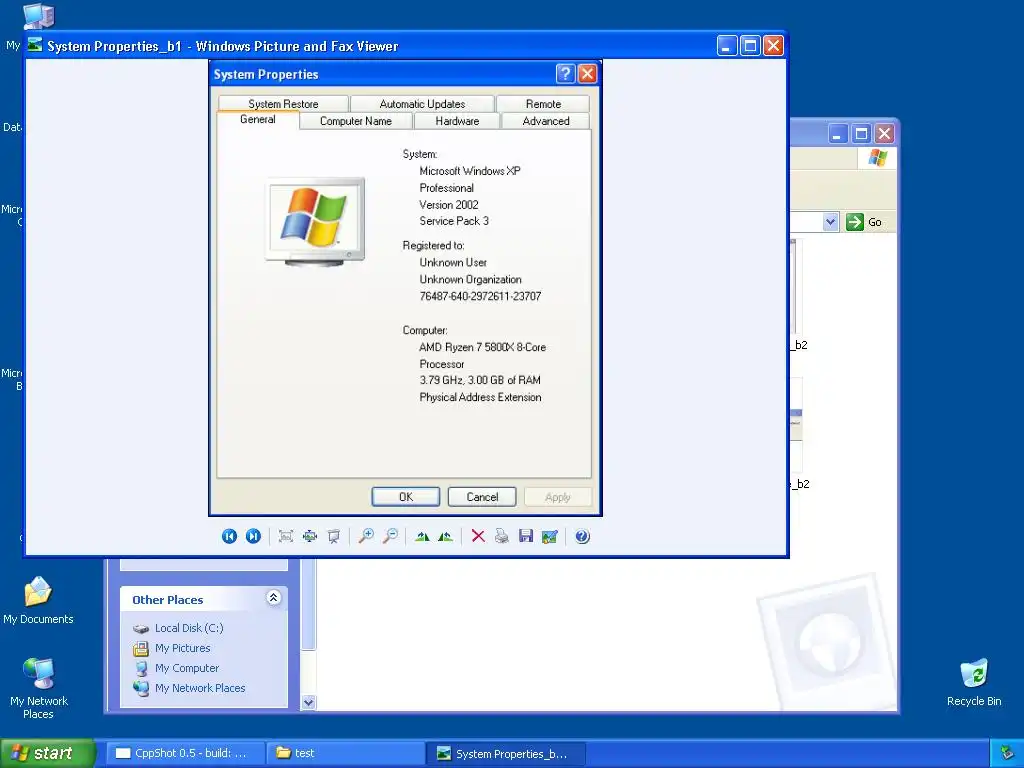Open the address bar dropdown in Explorer
Image resolution: width=1024 pixels, height=768 pixels.
[x=830, y=222]
